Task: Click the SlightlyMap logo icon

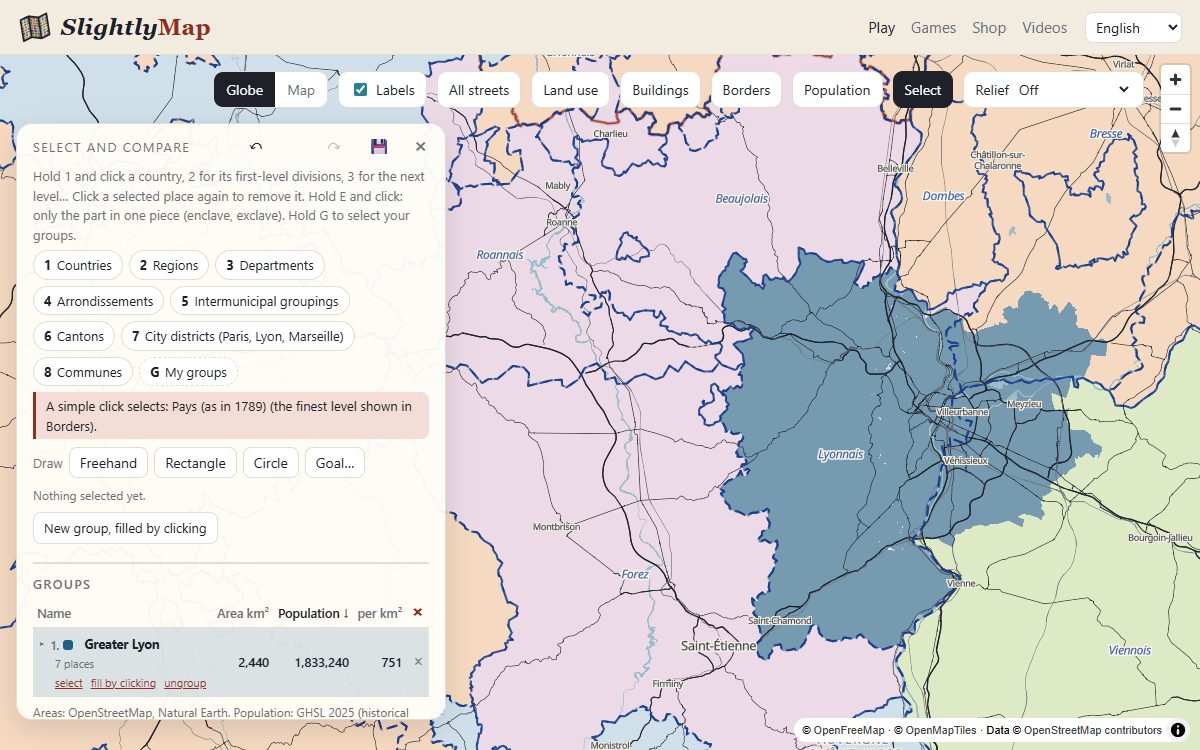Action: pos(35,27)
